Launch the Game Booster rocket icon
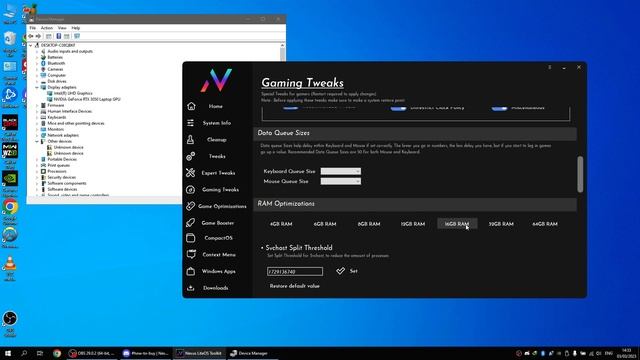 190,223
